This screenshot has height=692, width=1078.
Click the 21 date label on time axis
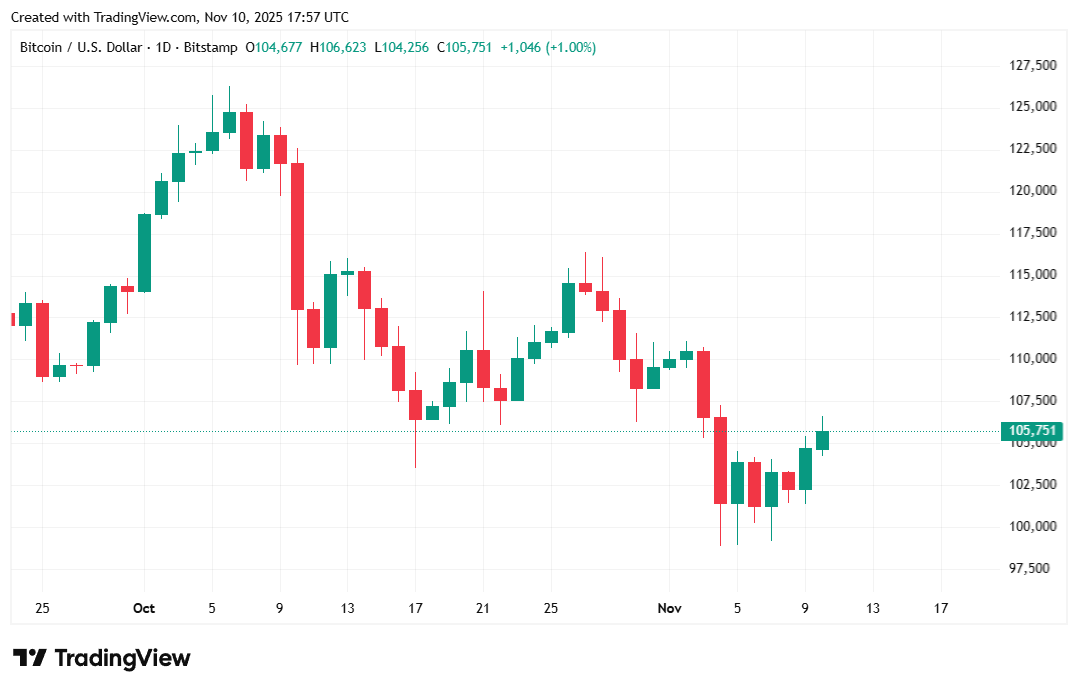(x=483, y=608)
